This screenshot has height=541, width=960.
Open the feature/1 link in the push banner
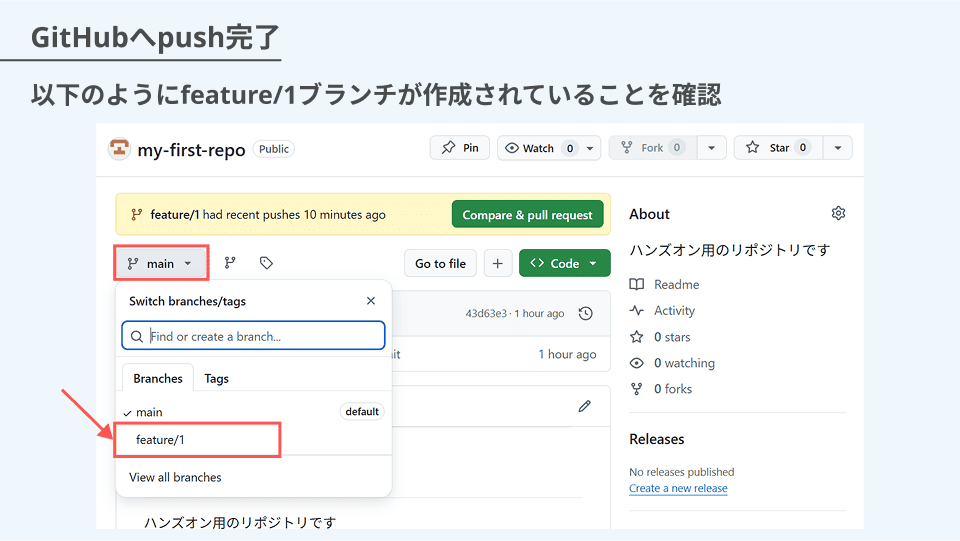point(174,215)
